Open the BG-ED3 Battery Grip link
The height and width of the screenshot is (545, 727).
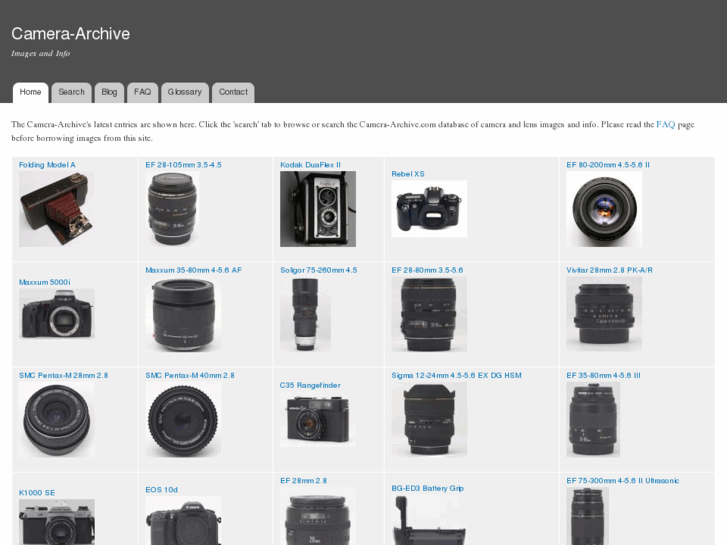[x=427, y=488]
